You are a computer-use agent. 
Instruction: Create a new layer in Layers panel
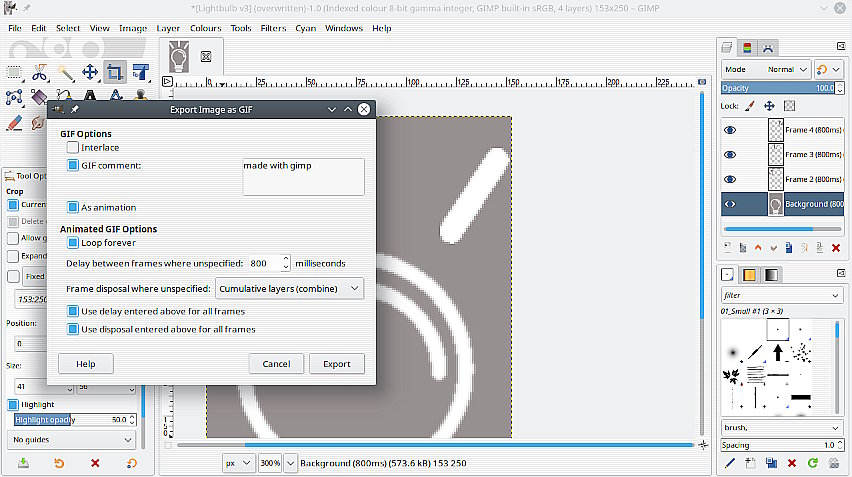[728, 248]
